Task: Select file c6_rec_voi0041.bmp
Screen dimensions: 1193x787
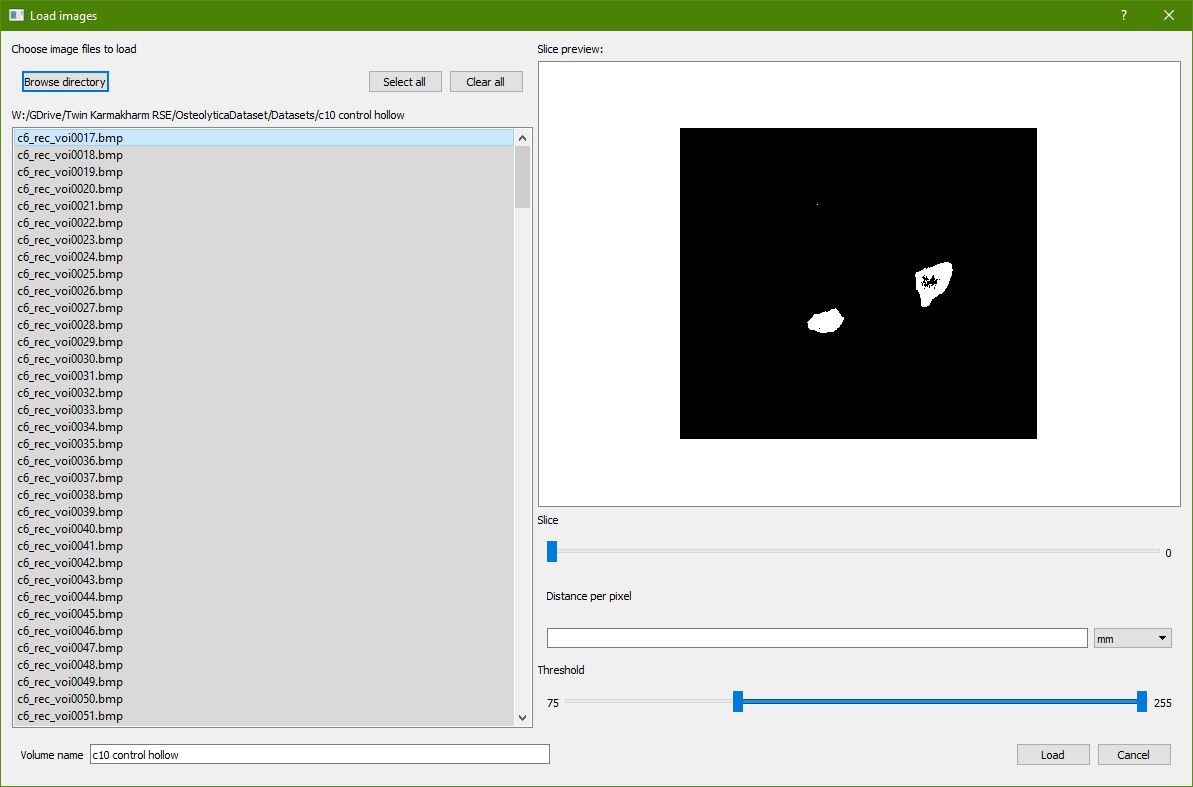Action: click(x=263, y=546)
